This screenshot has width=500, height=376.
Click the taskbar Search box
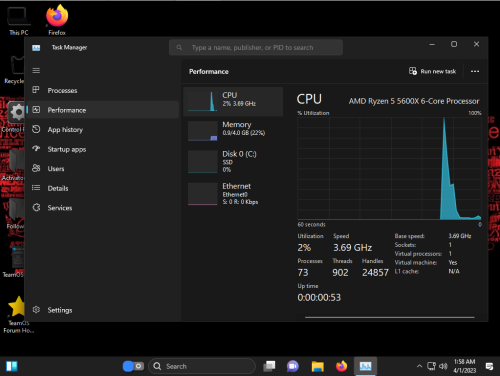click(202, 366)
